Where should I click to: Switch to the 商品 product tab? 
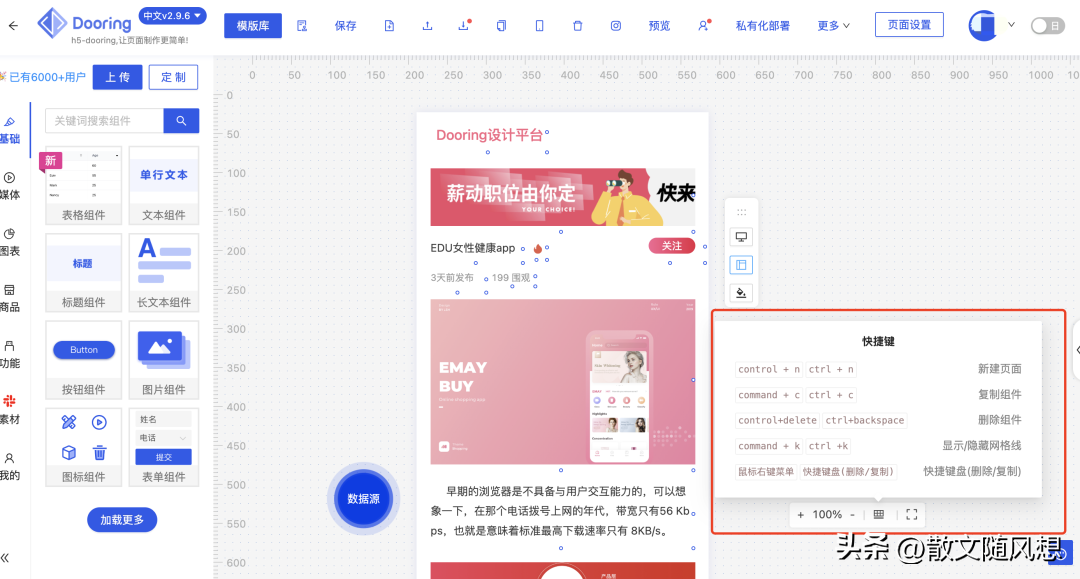10,298
